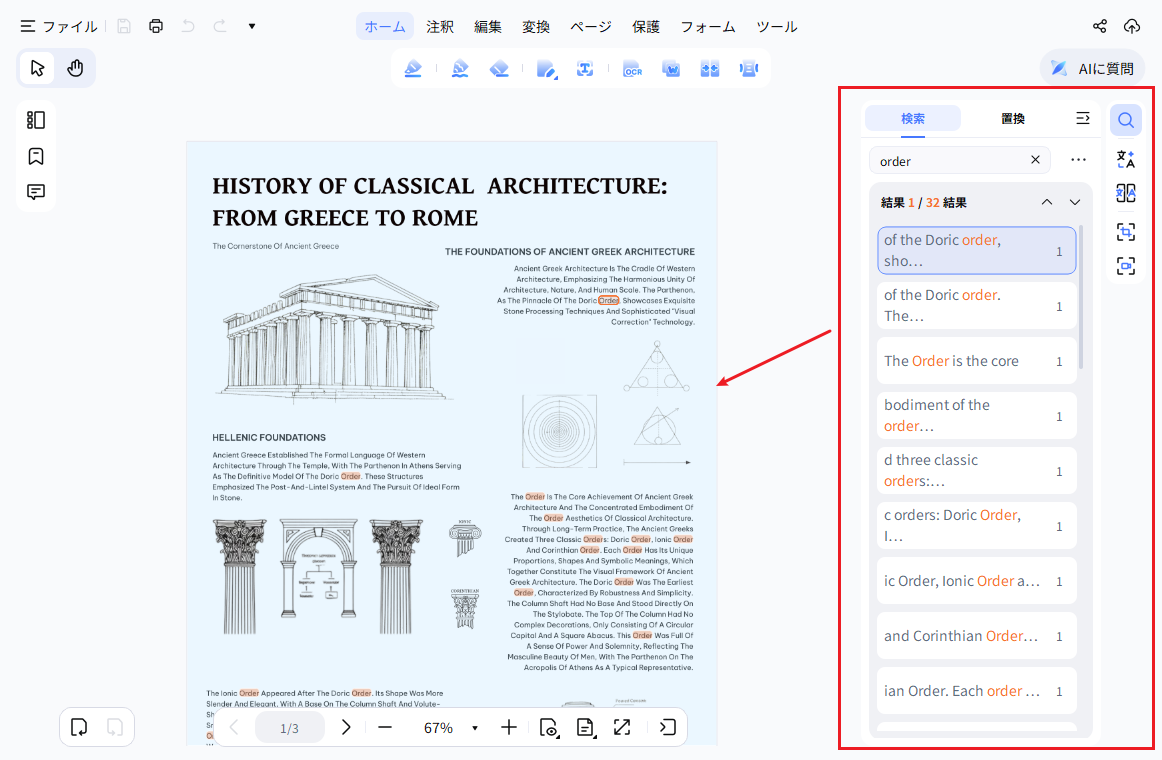Viewport: 1162px width, 760px height.
Task: Click the cloud upload icon
Action: tap(1132, 27)
